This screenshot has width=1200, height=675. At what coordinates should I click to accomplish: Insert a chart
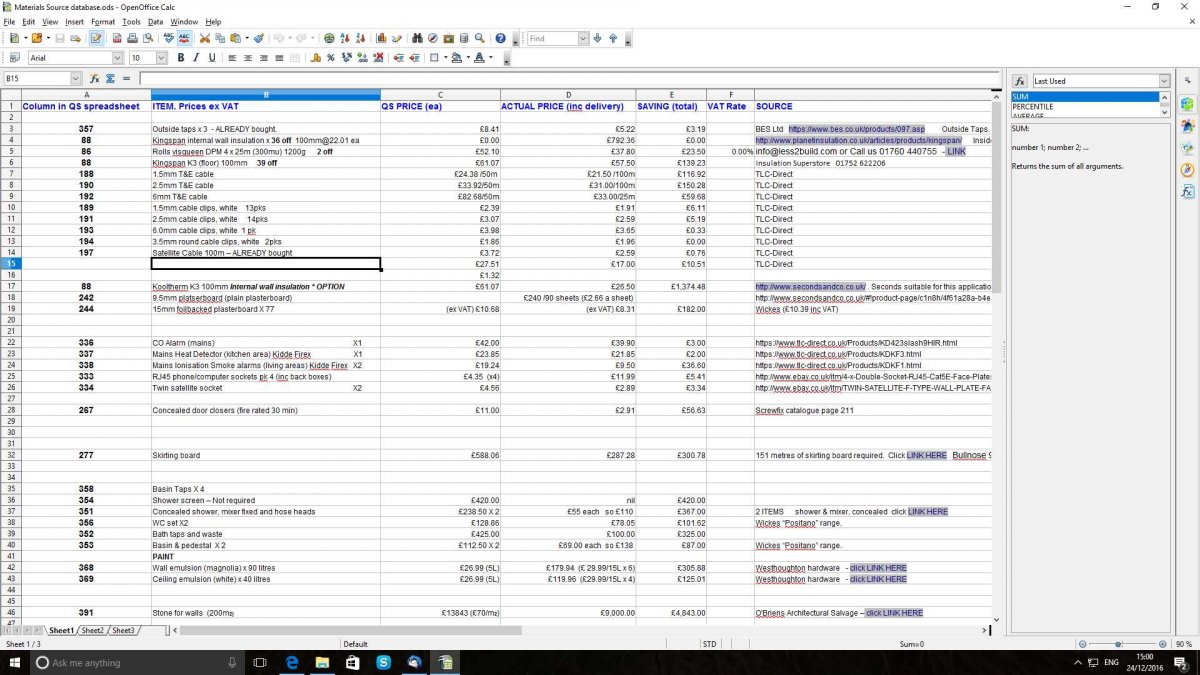381,37
